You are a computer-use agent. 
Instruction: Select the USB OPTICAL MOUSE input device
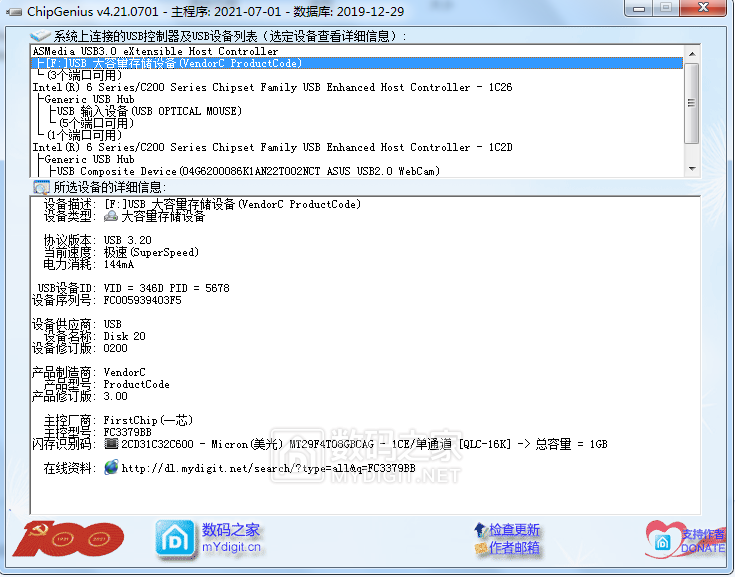point(148,111)
